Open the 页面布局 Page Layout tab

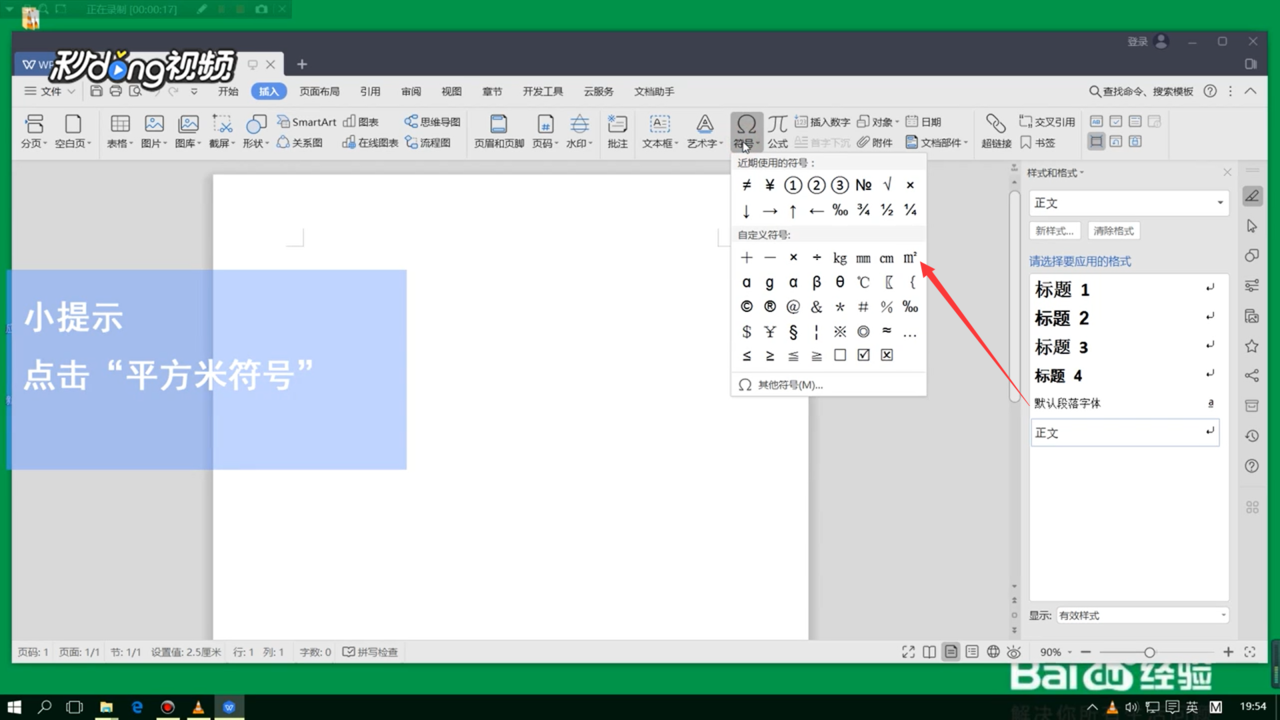320,91
